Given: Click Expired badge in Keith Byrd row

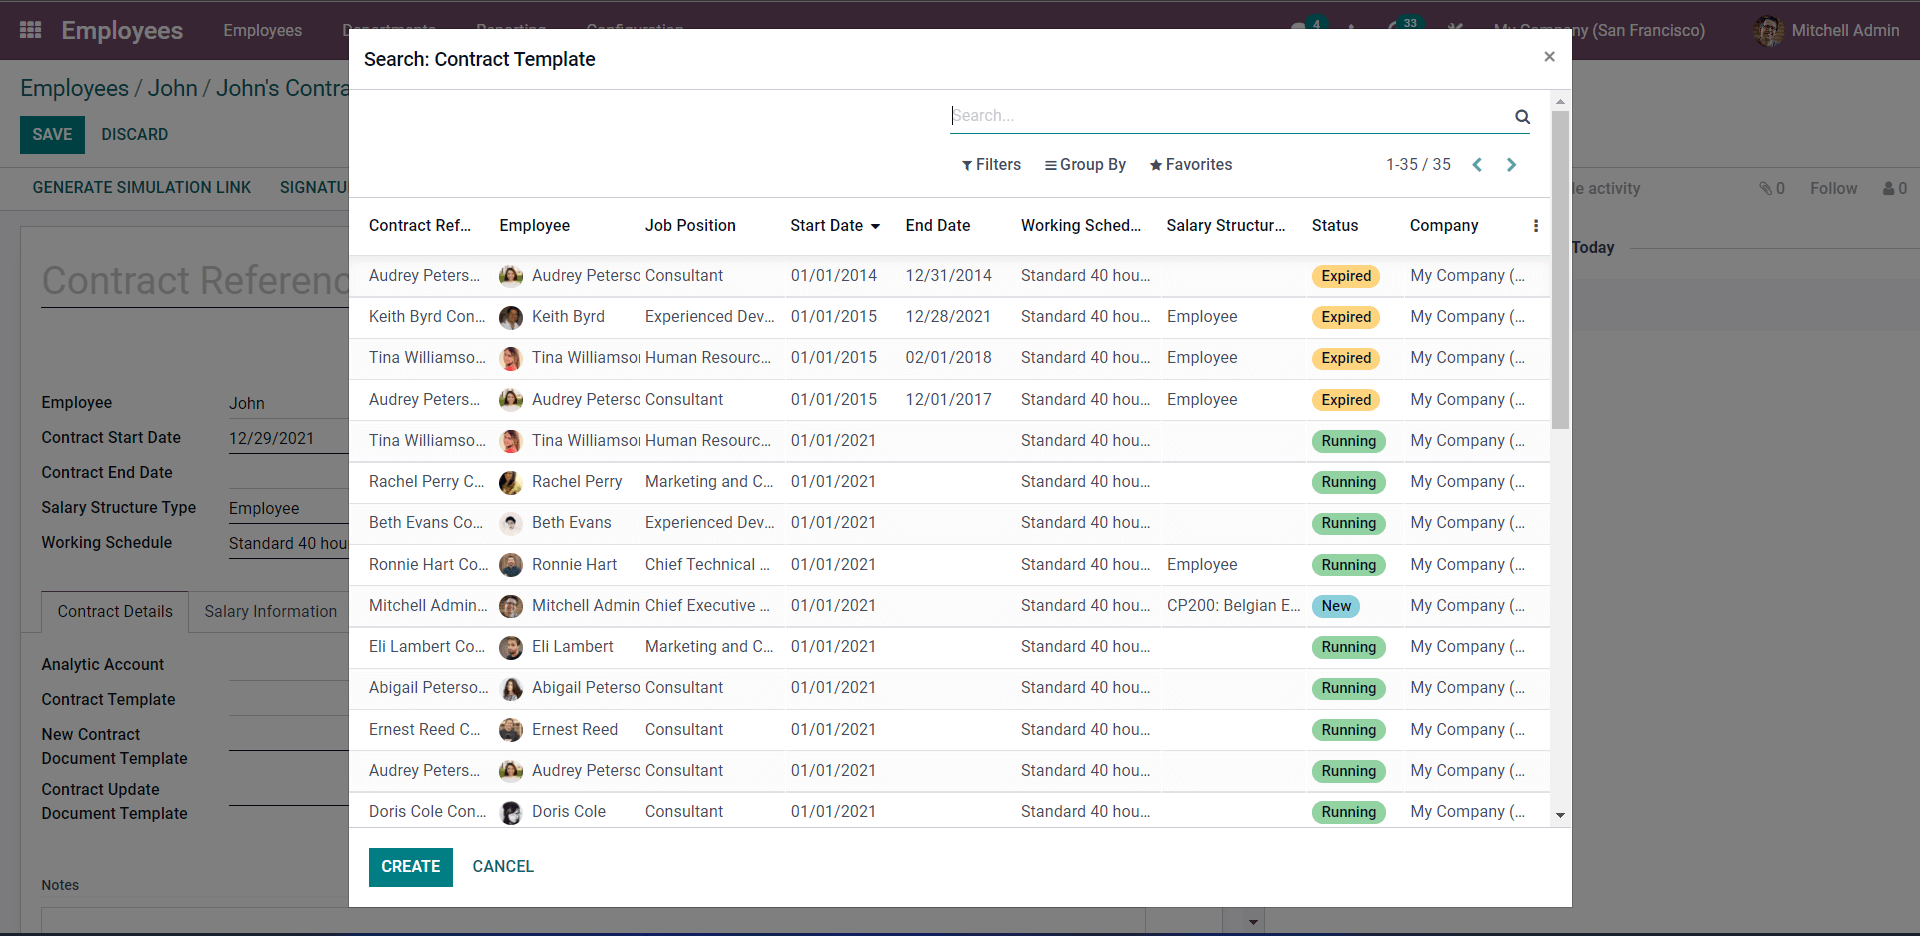Looking at the screenshot, I should (x=1346, y=317).
